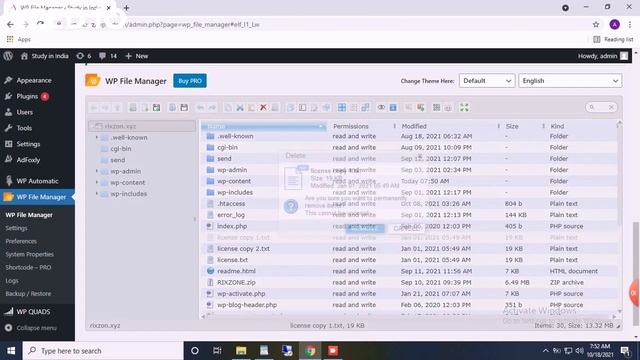Click the select all toolbar icon
The width and height of the screenshot is (640, 360).
(342, 108)
